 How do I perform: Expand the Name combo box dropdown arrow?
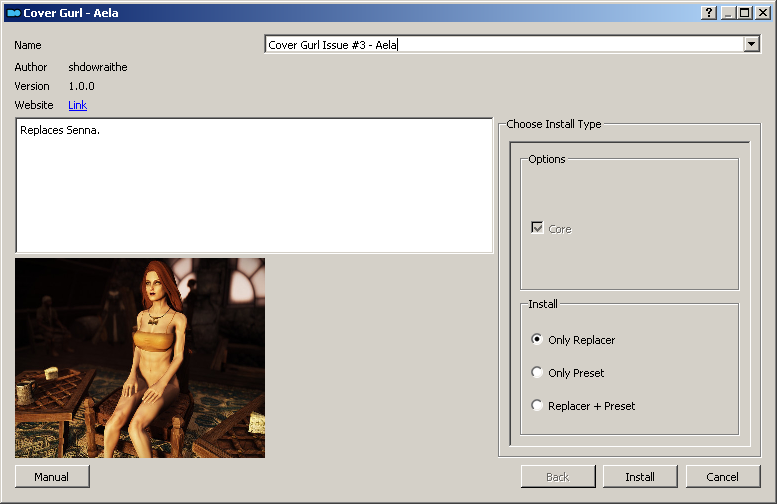click(751, 44)
